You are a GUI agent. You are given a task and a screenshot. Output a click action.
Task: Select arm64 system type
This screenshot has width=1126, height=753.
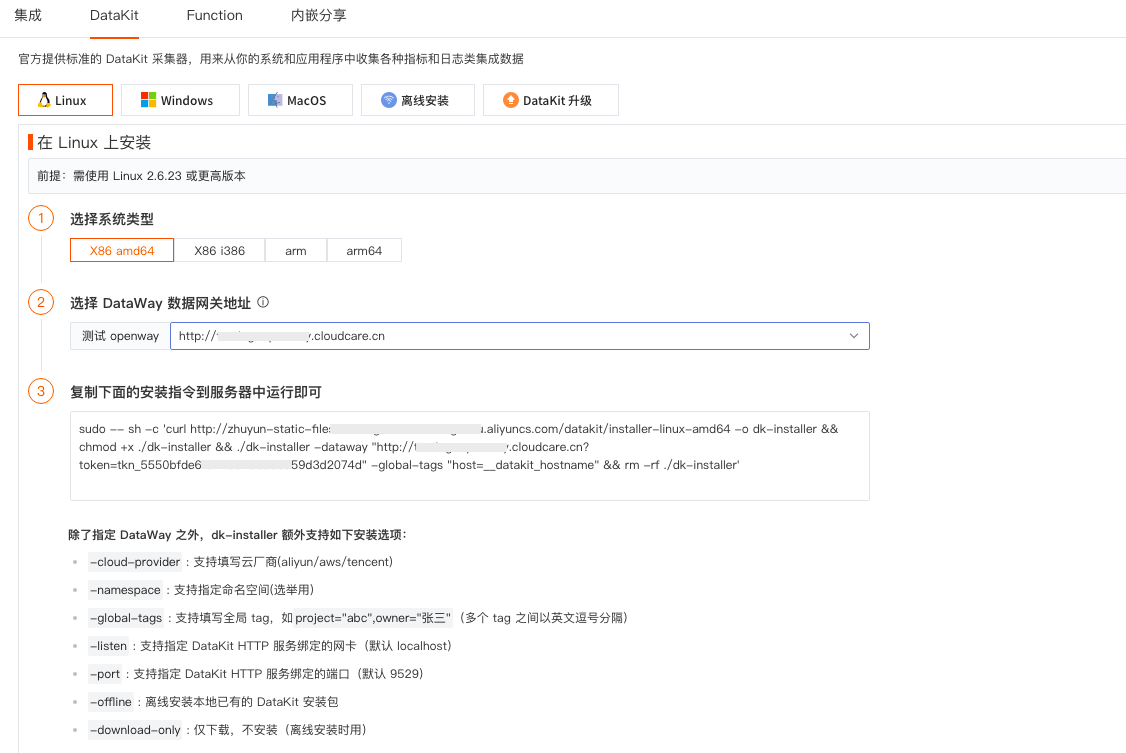364,251
